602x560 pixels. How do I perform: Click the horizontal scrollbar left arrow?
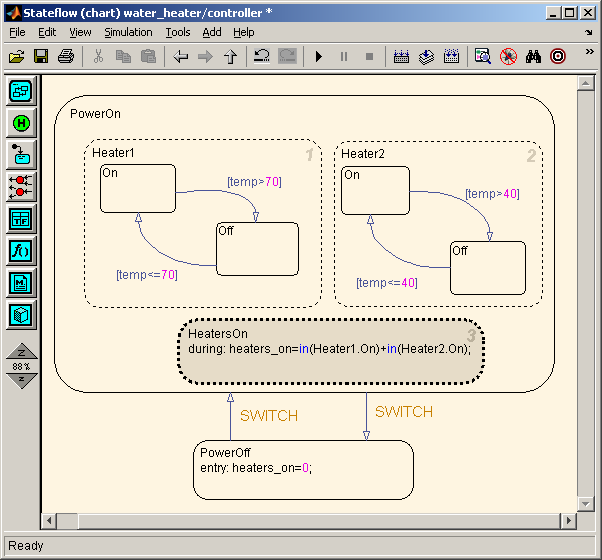click(x=49, y=521)
